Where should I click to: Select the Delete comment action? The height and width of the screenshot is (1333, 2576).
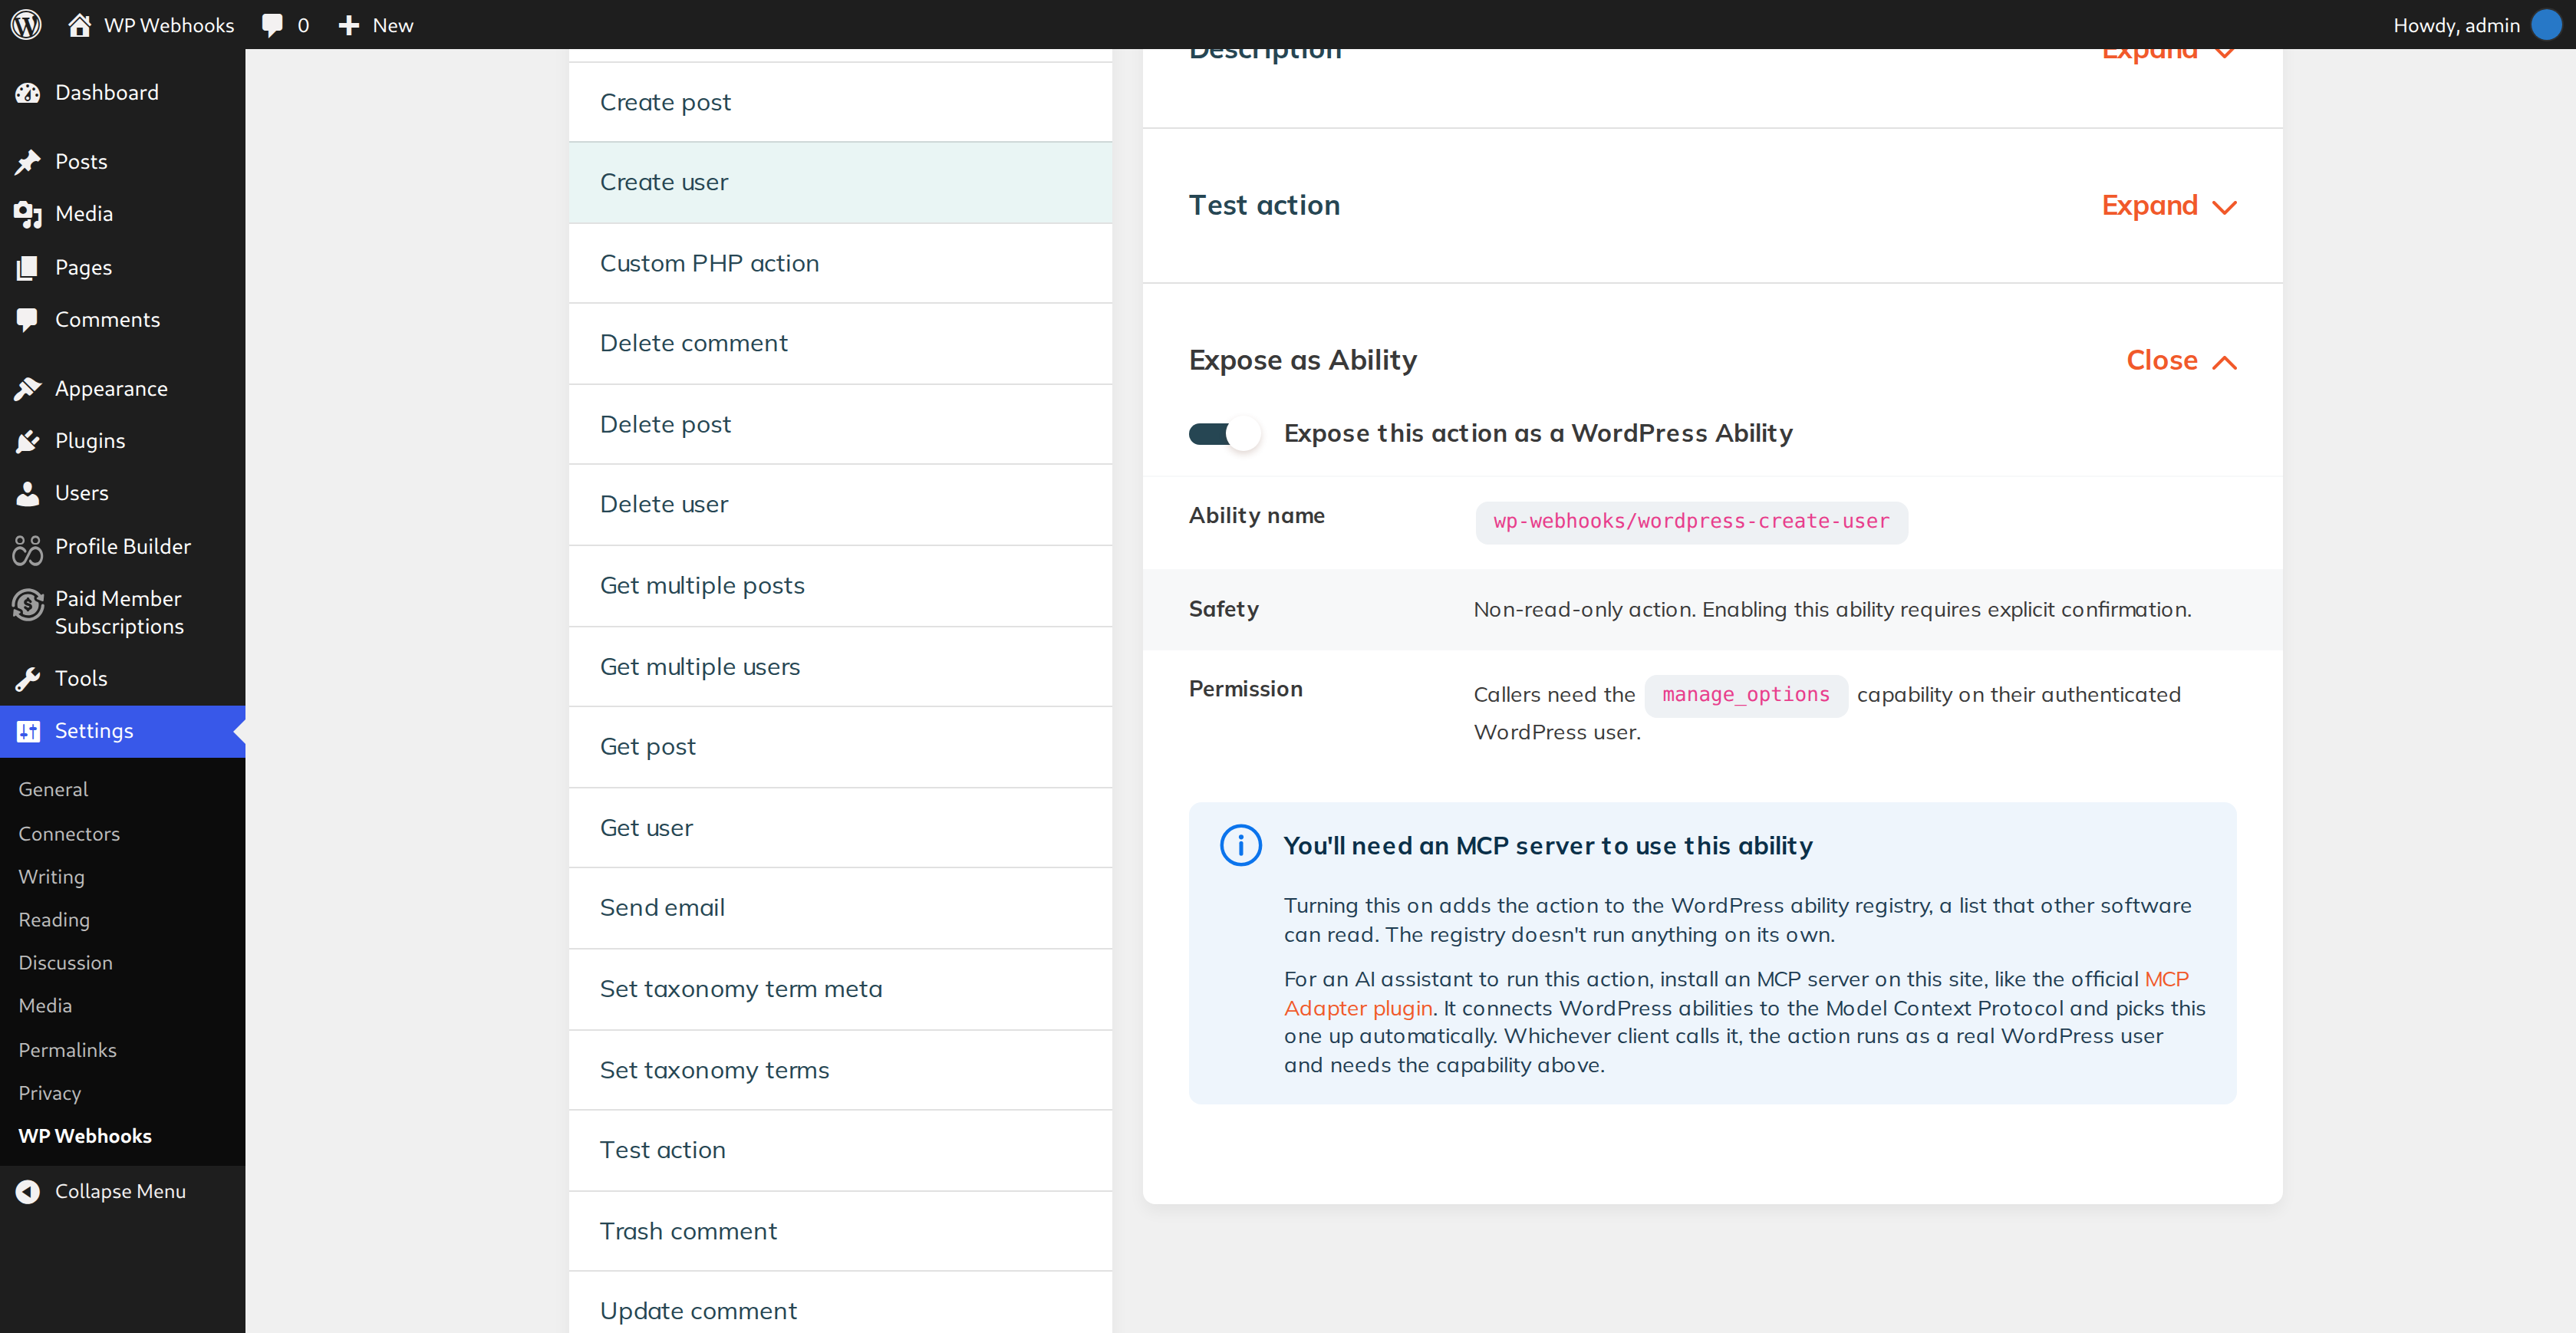tap(840, 343)
